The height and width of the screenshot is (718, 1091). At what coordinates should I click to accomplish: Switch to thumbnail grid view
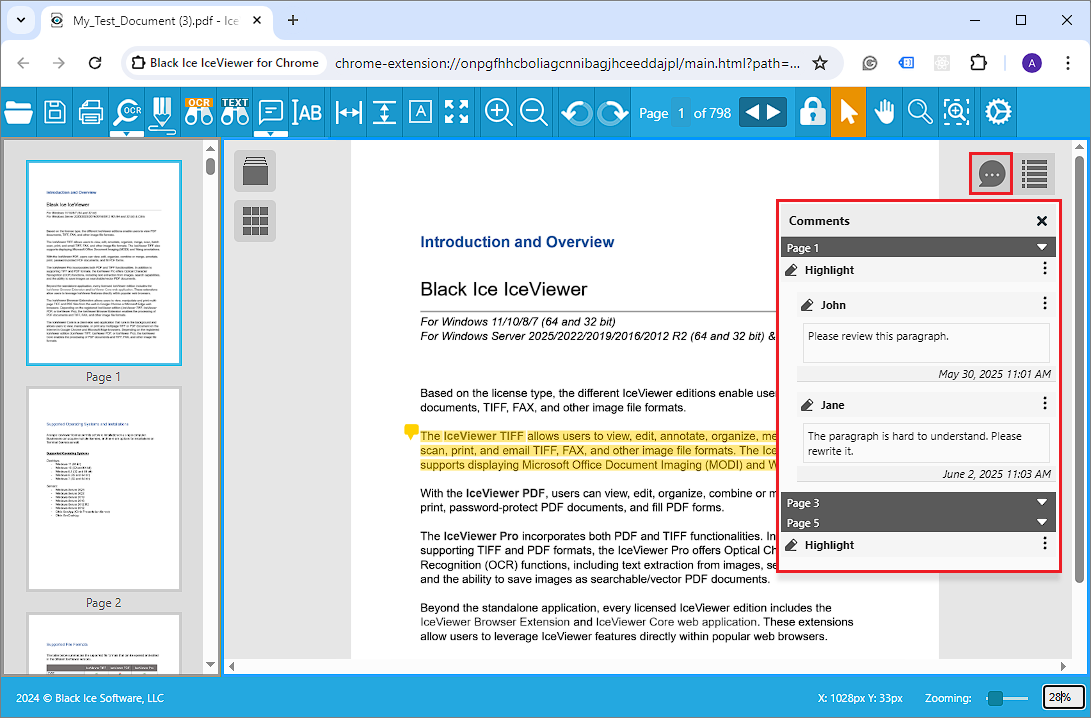click(x=255, y=221)
